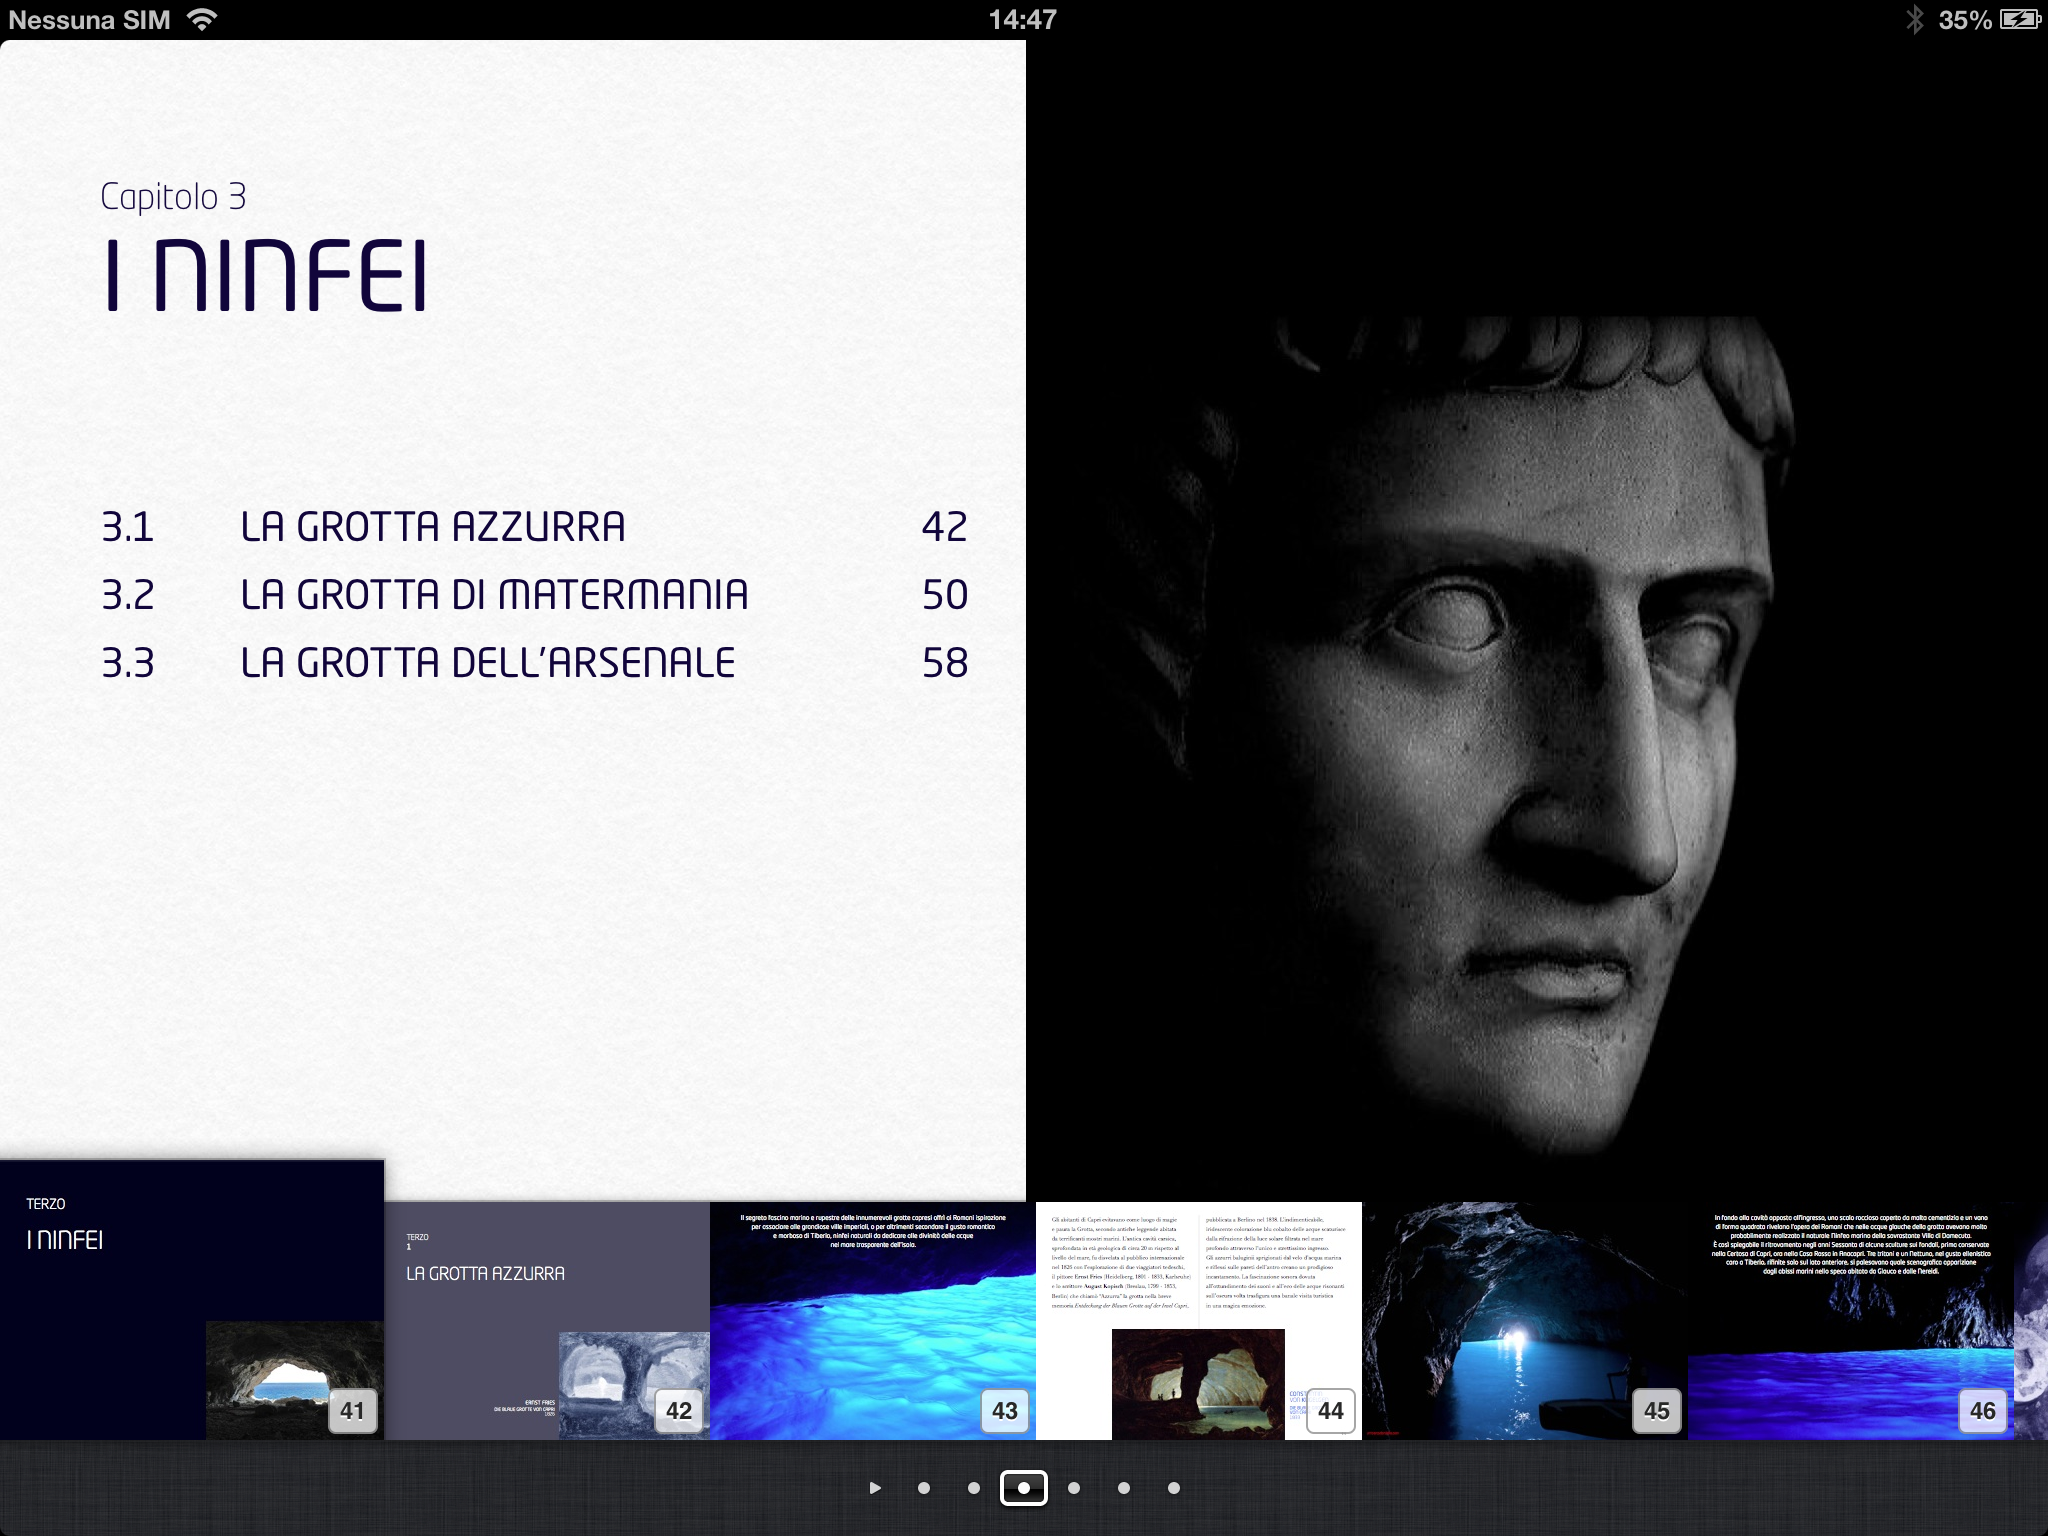
Task: Open page 46 thumbnail with text overlay
Action: [x=1850, y=1320]
